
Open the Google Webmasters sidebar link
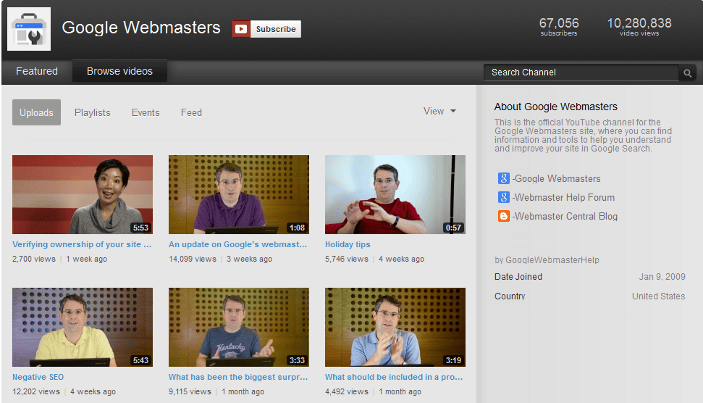pos(556,178)
